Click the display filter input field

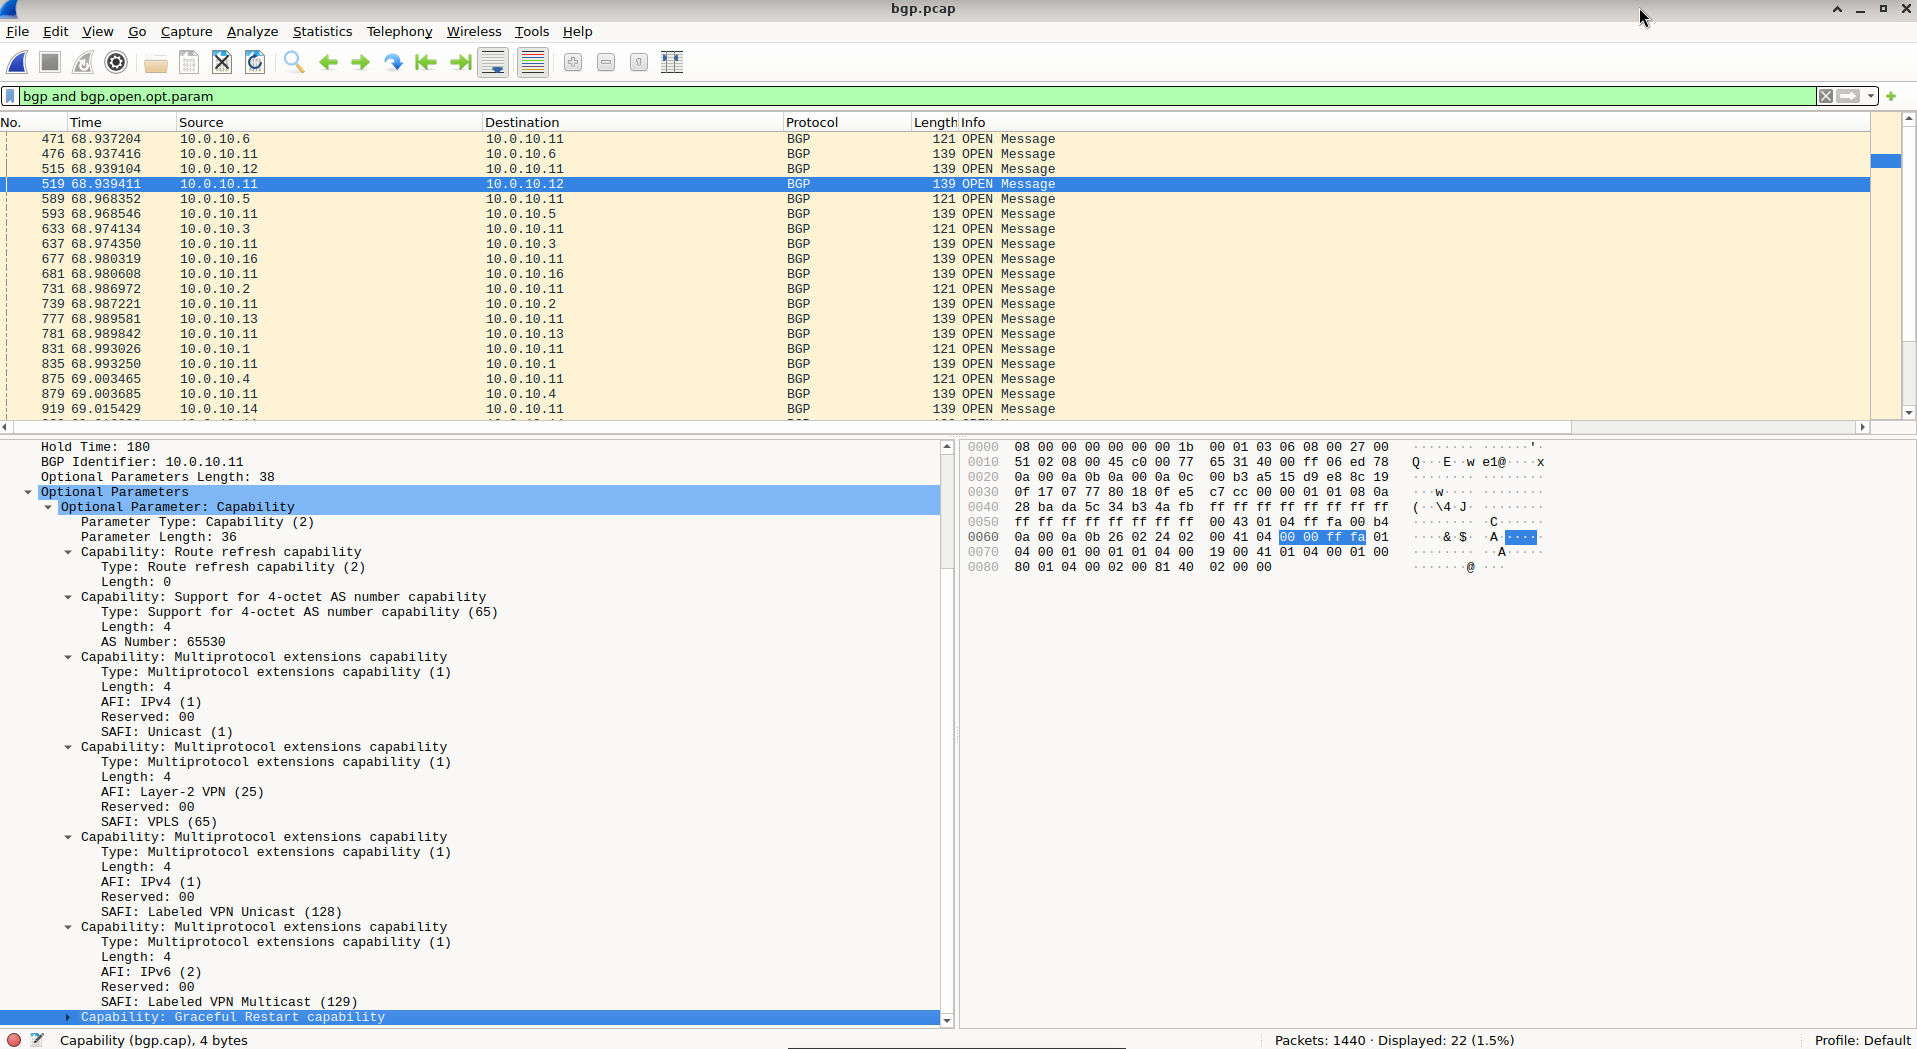pos(918,96)
